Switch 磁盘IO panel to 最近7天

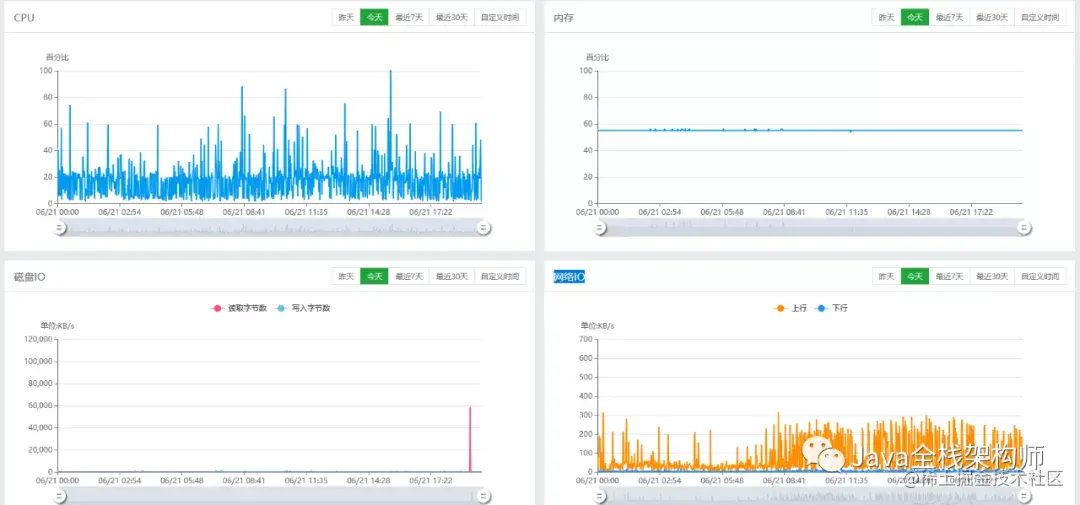(408, 276)
